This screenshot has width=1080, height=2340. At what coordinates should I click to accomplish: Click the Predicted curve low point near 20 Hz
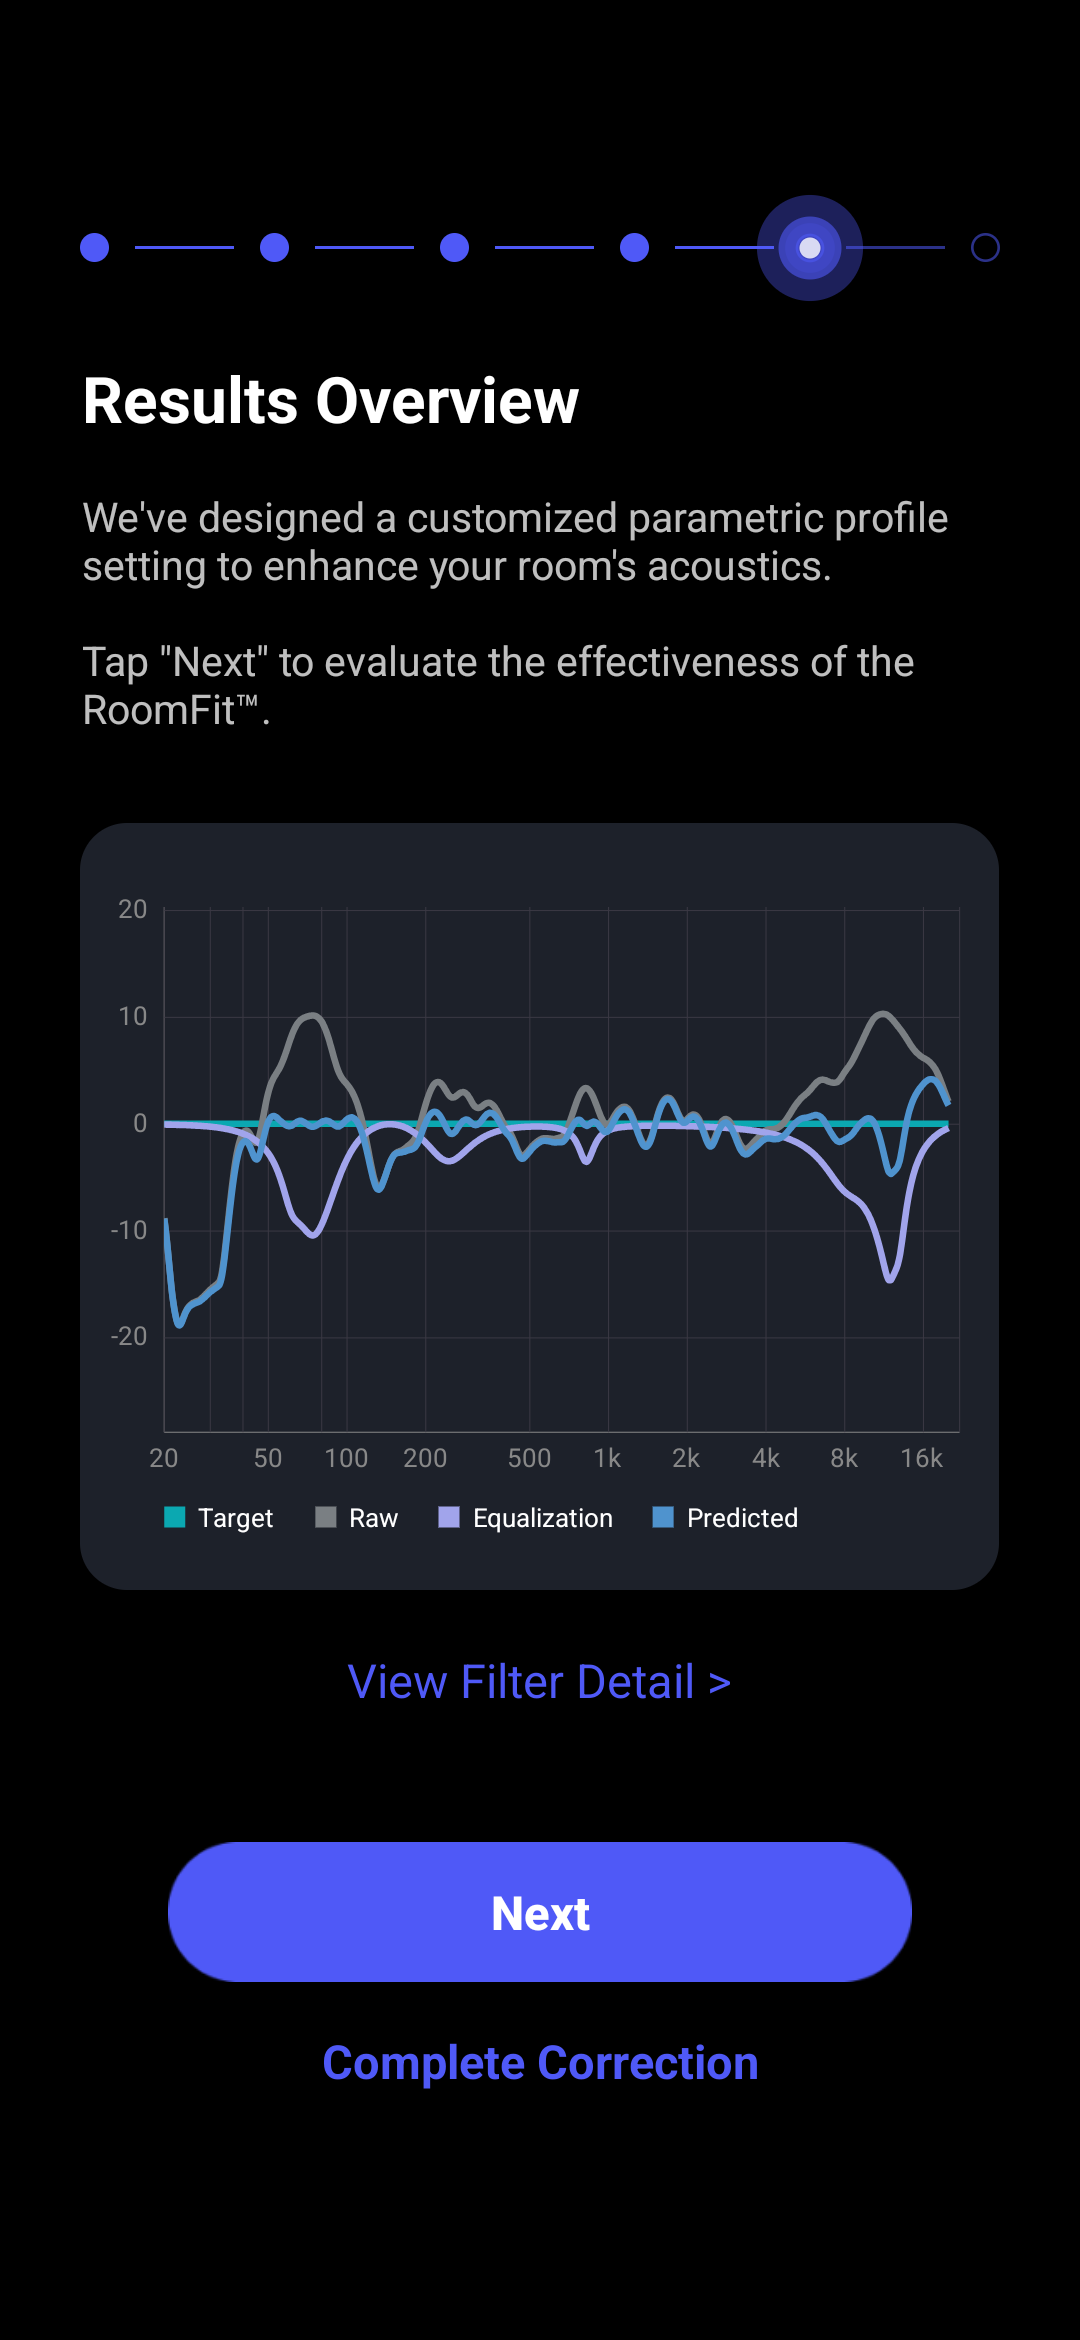coord(180,1324)
